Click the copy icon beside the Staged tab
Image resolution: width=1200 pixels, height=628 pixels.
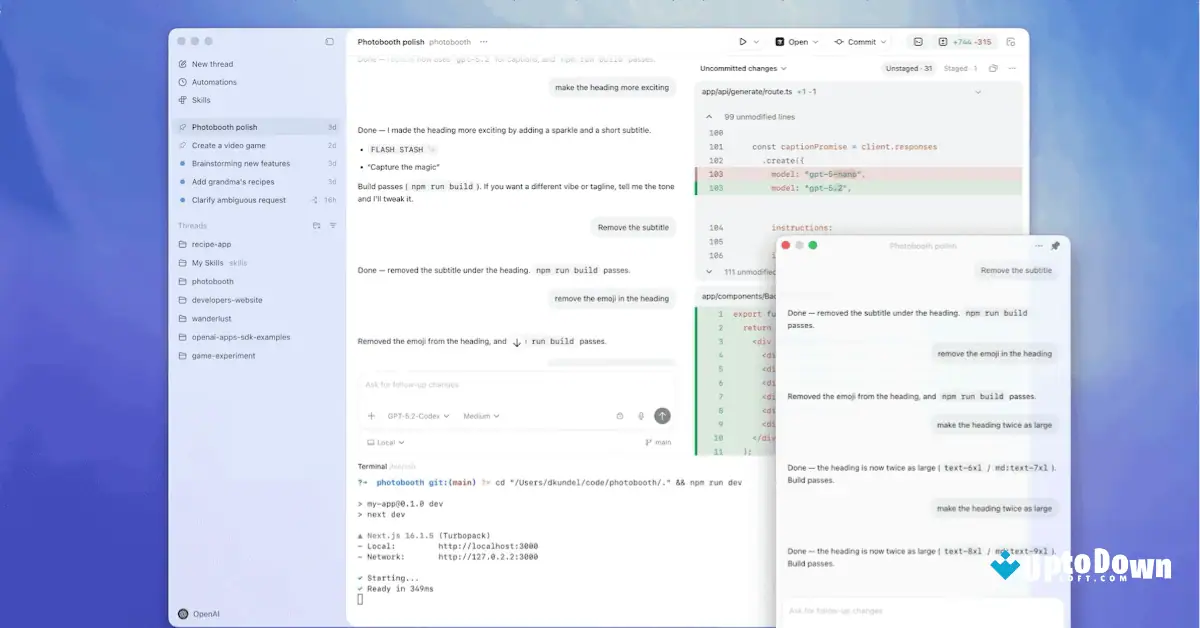coord(992,70)
